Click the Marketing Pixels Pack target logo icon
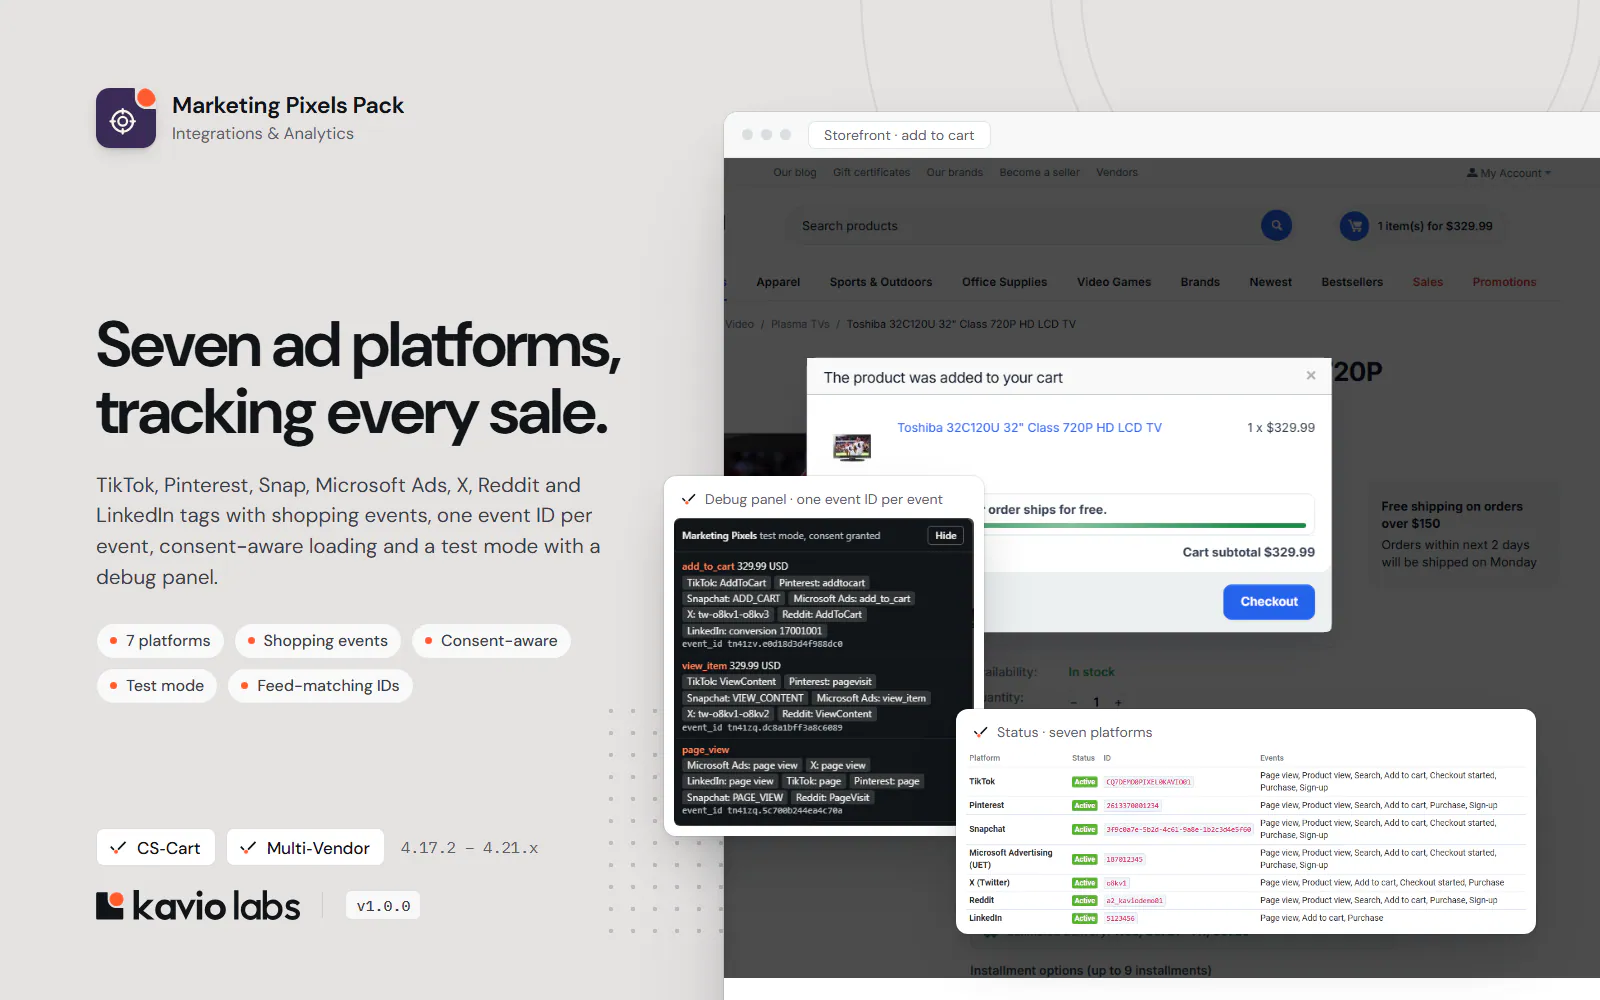This screenshot has width=1600, height=1000. point(126,118)
